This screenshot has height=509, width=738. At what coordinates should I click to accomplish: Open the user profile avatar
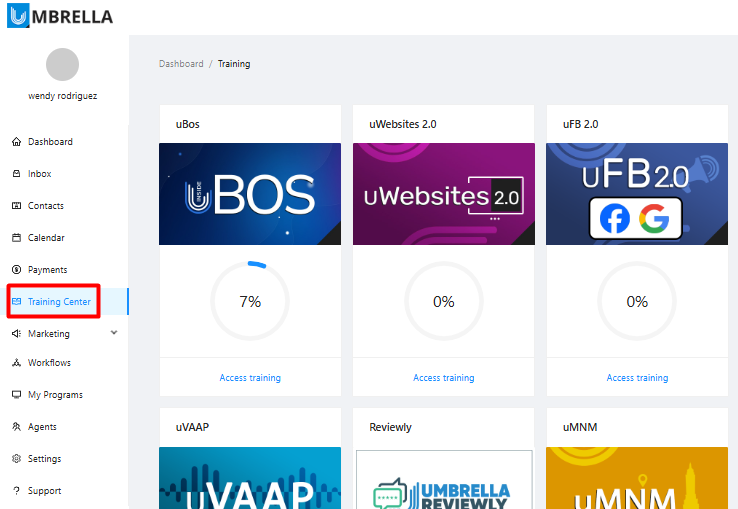click(x=62, y=65)
